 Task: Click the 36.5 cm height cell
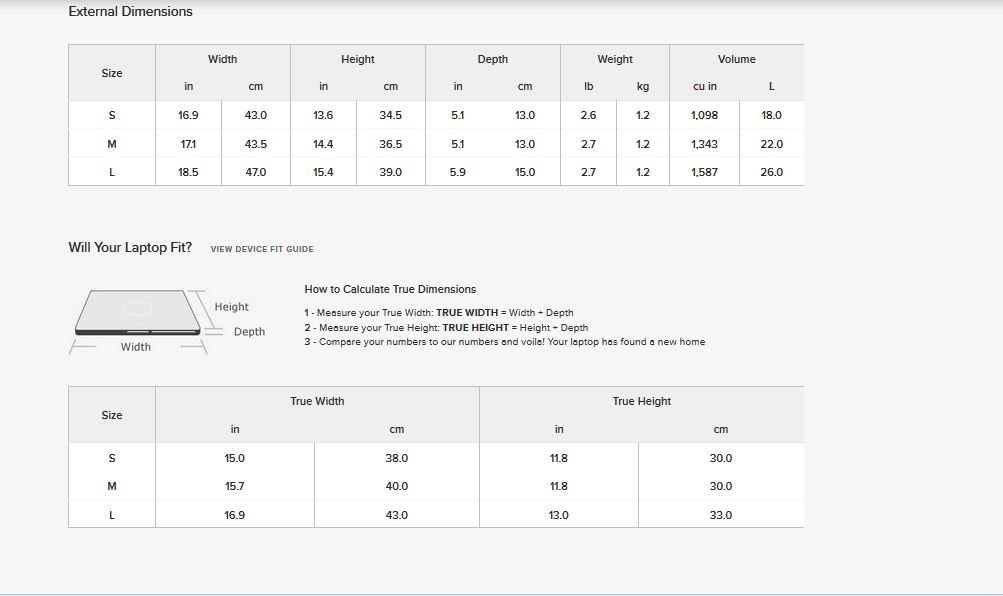(390, 144)
